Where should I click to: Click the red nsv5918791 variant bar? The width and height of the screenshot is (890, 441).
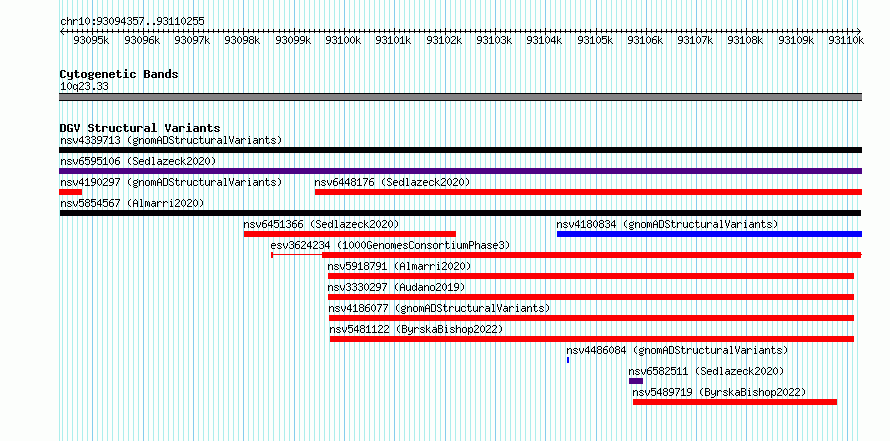click(x=591, y=276)
